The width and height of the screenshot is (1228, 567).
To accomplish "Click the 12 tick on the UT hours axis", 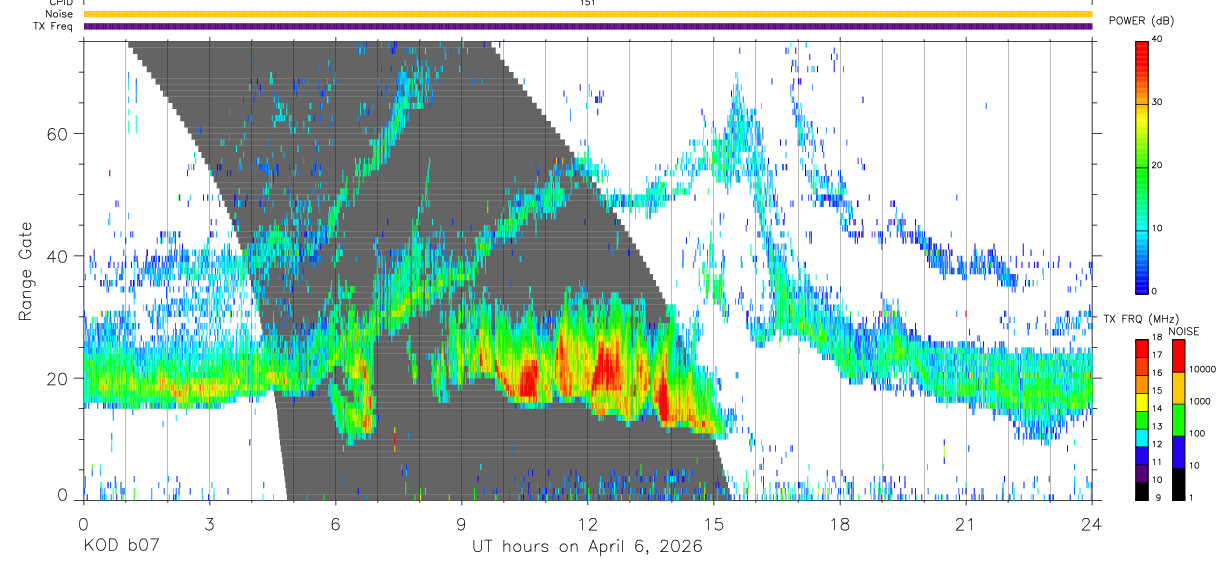I will click(587, 523).
